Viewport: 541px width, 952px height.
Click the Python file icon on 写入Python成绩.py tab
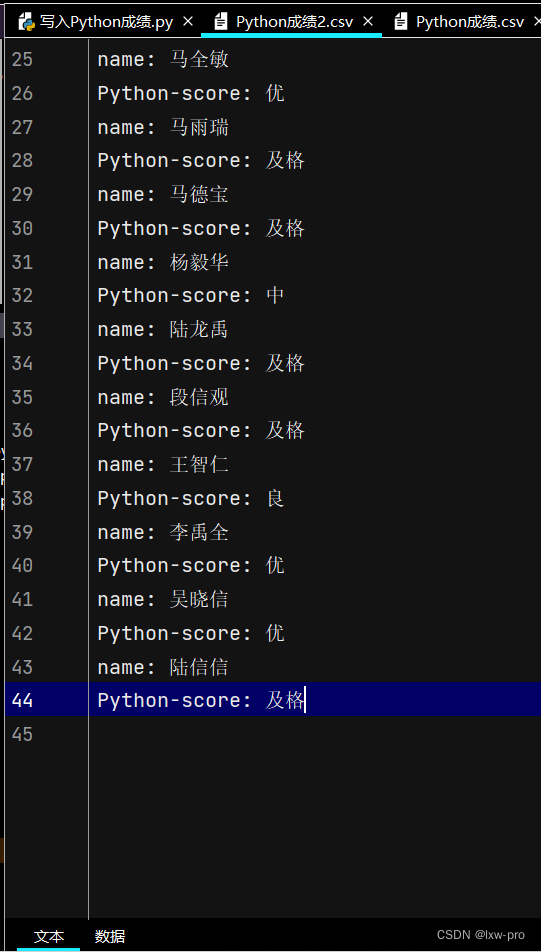pos(26,22)
